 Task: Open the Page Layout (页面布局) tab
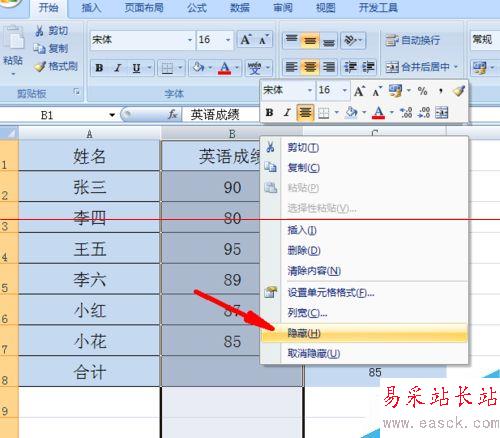(x=144, y=7)
